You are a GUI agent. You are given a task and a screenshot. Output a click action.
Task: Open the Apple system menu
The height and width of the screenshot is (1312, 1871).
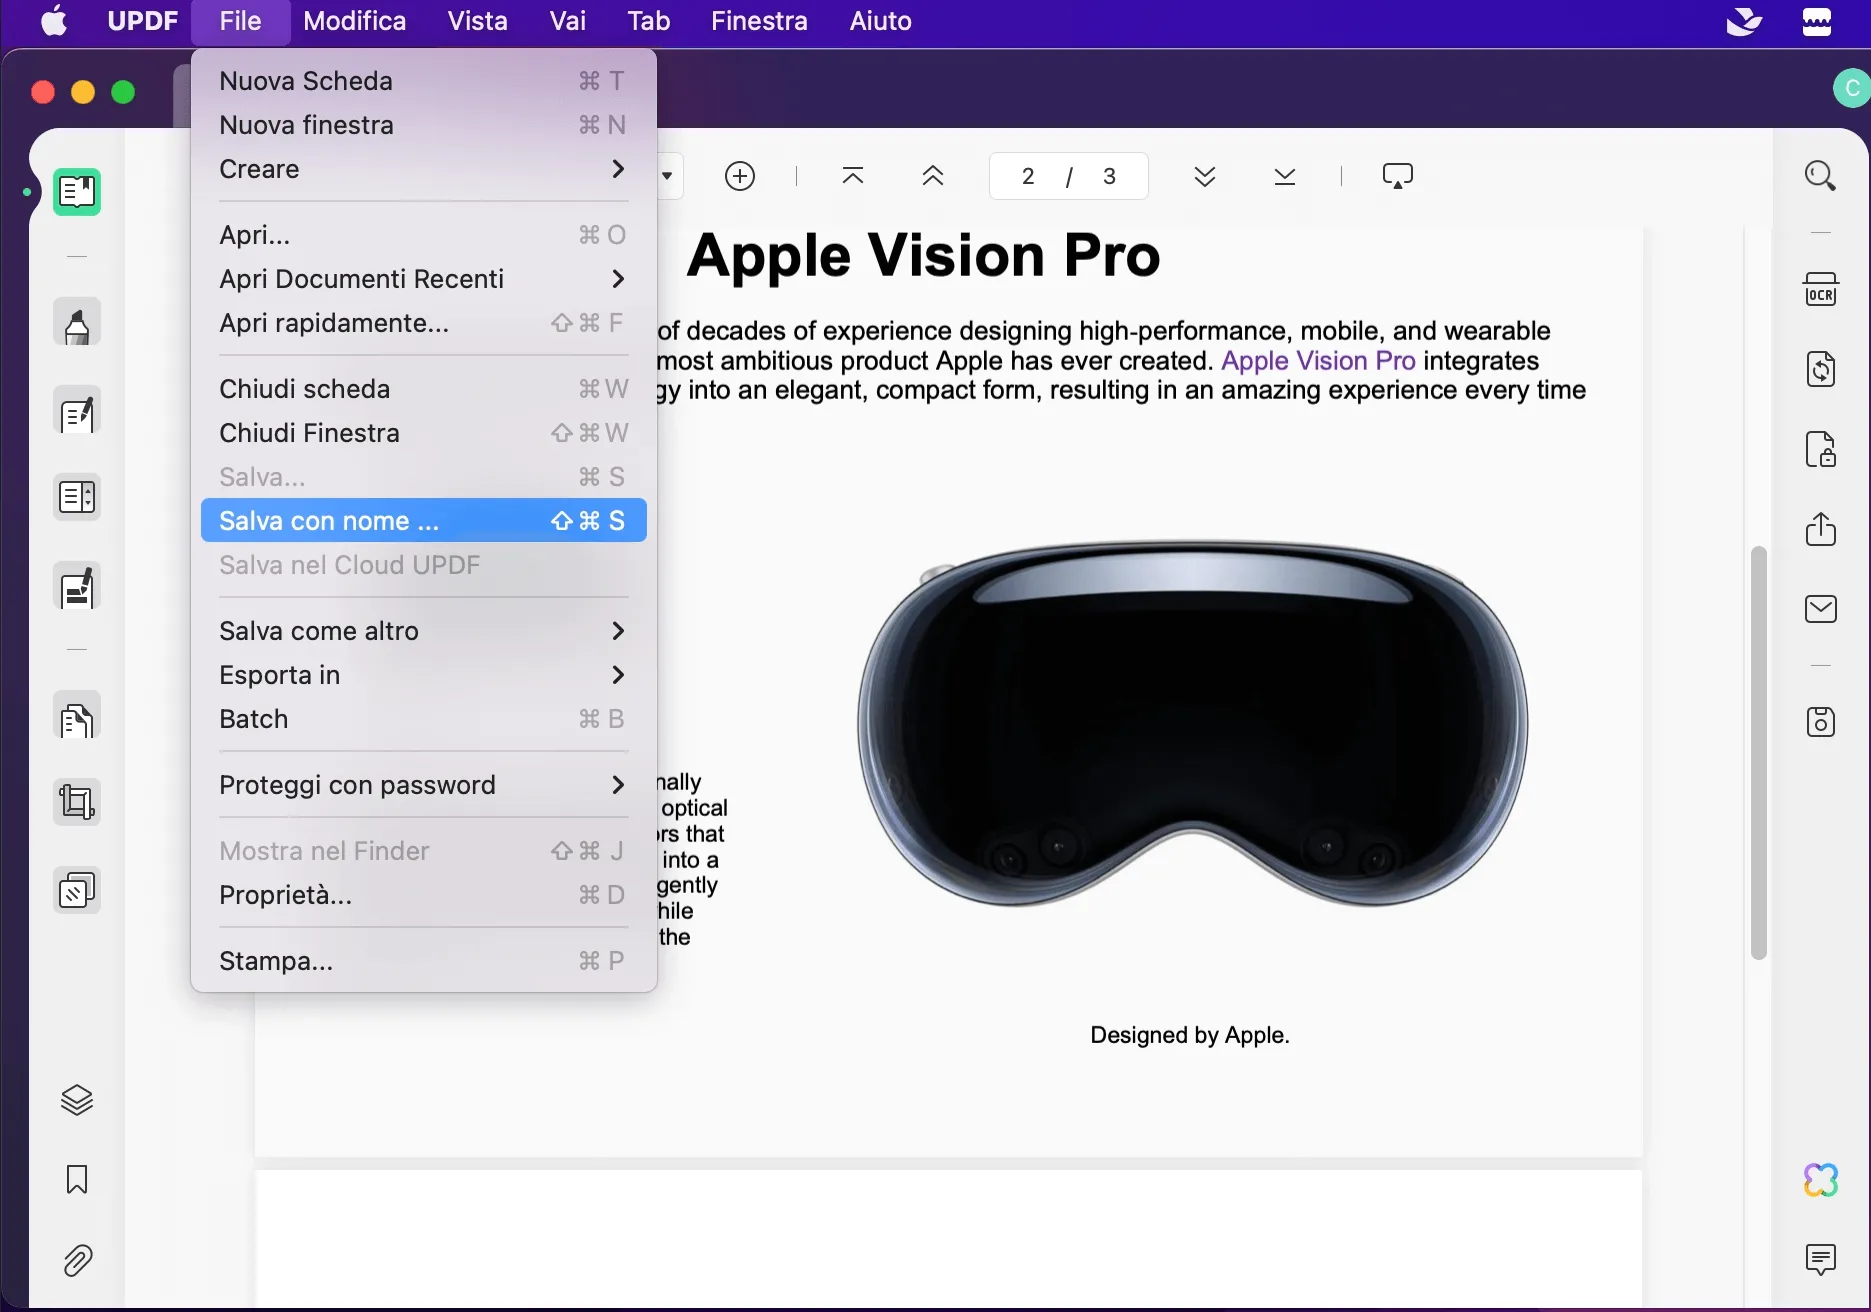coord(55,21)
